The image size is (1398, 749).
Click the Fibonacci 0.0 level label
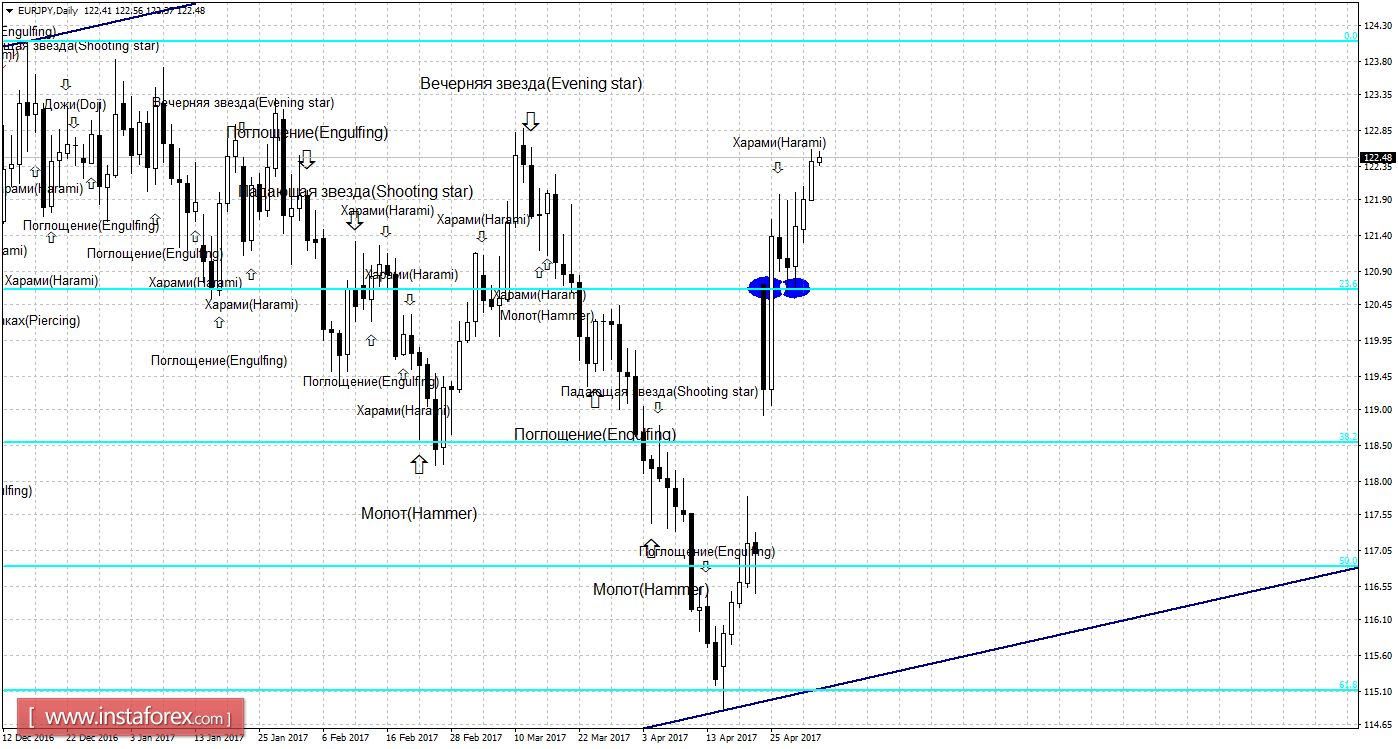point(1350,36)
